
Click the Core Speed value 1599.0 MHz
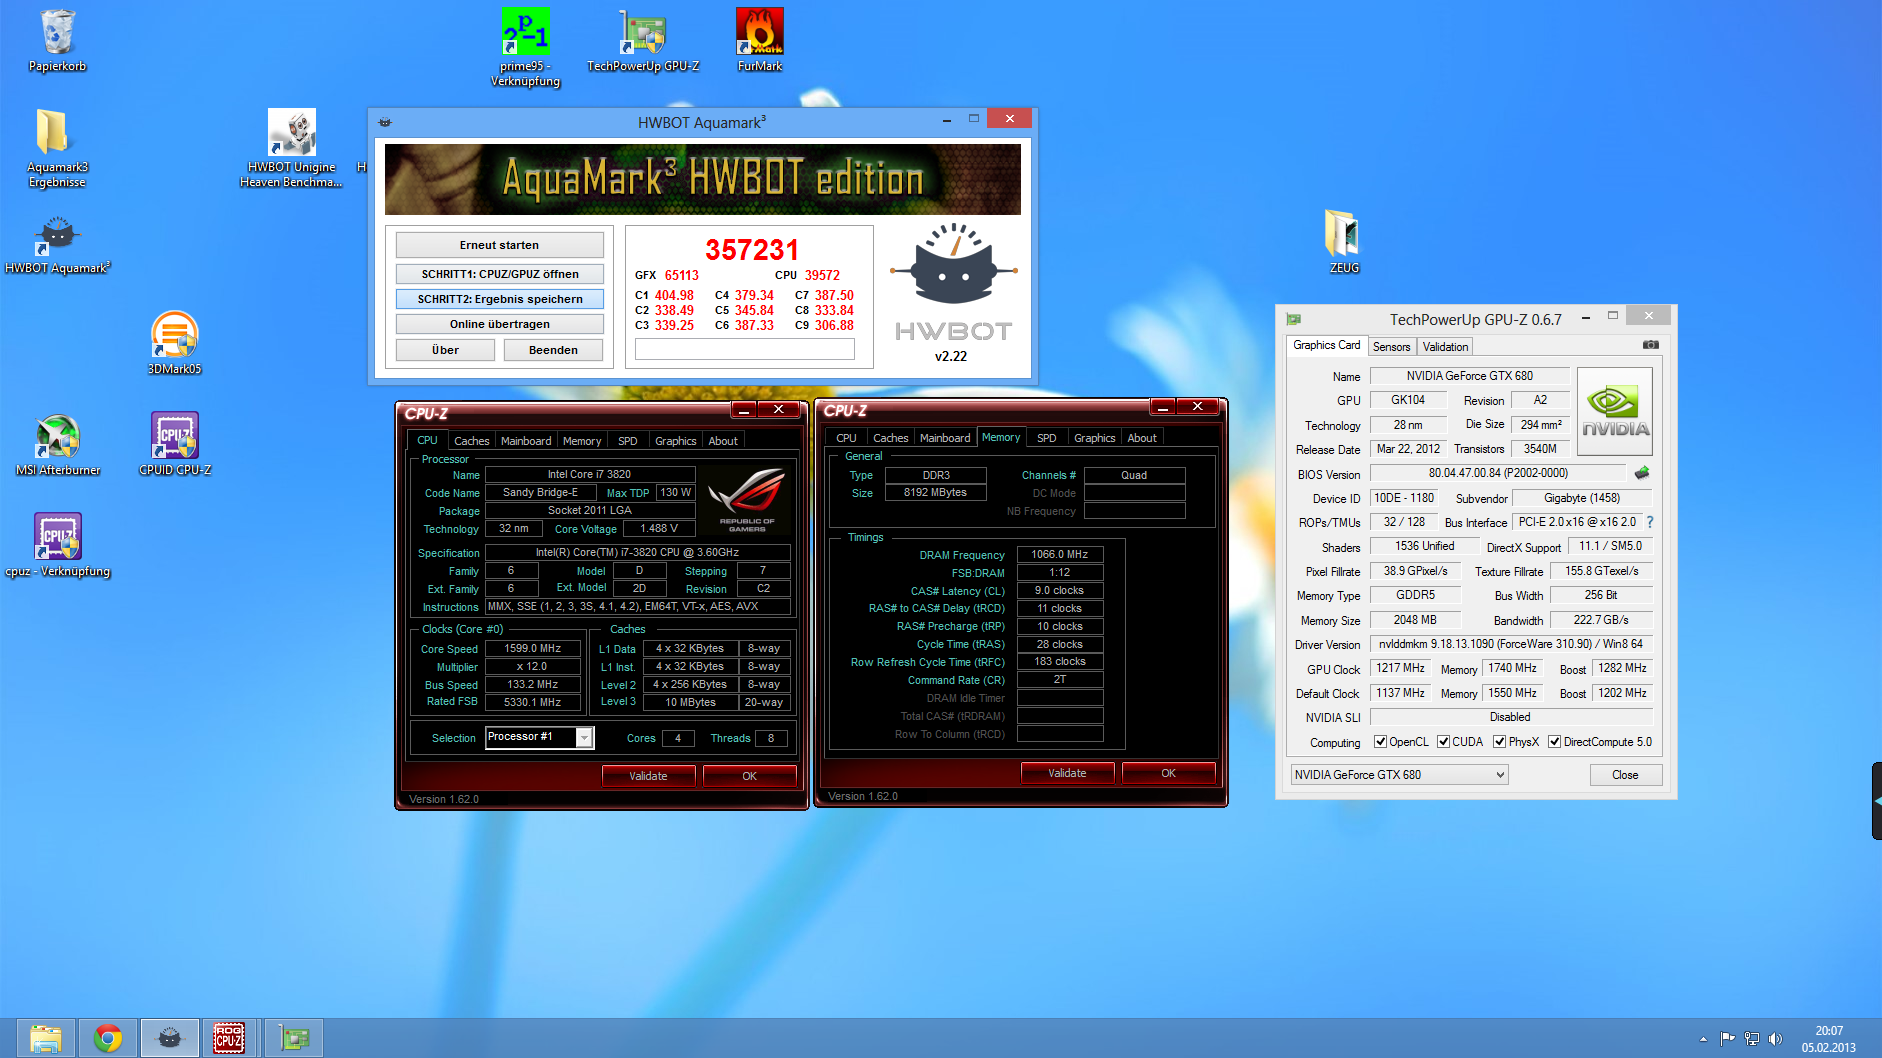point(533,648)
